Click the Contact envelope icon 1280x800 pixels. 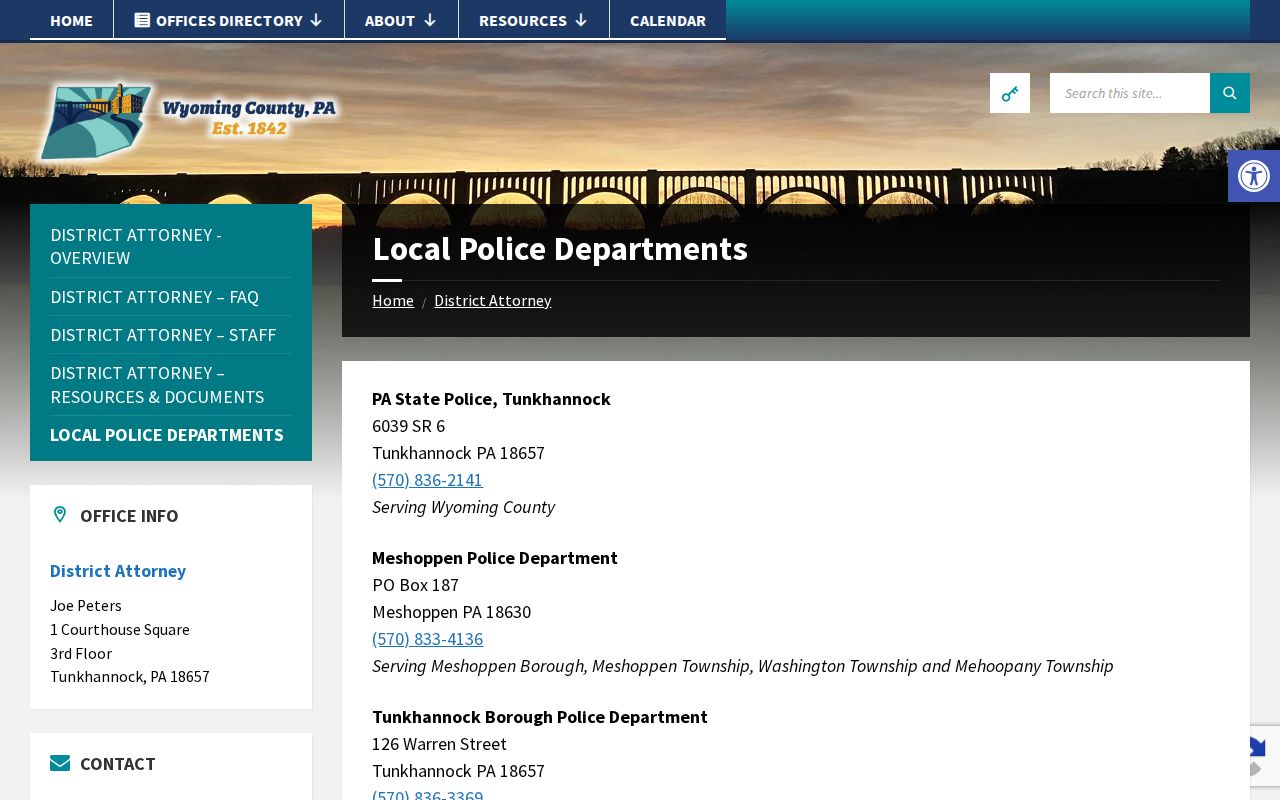pyautogui.click(x=60, y=763)
